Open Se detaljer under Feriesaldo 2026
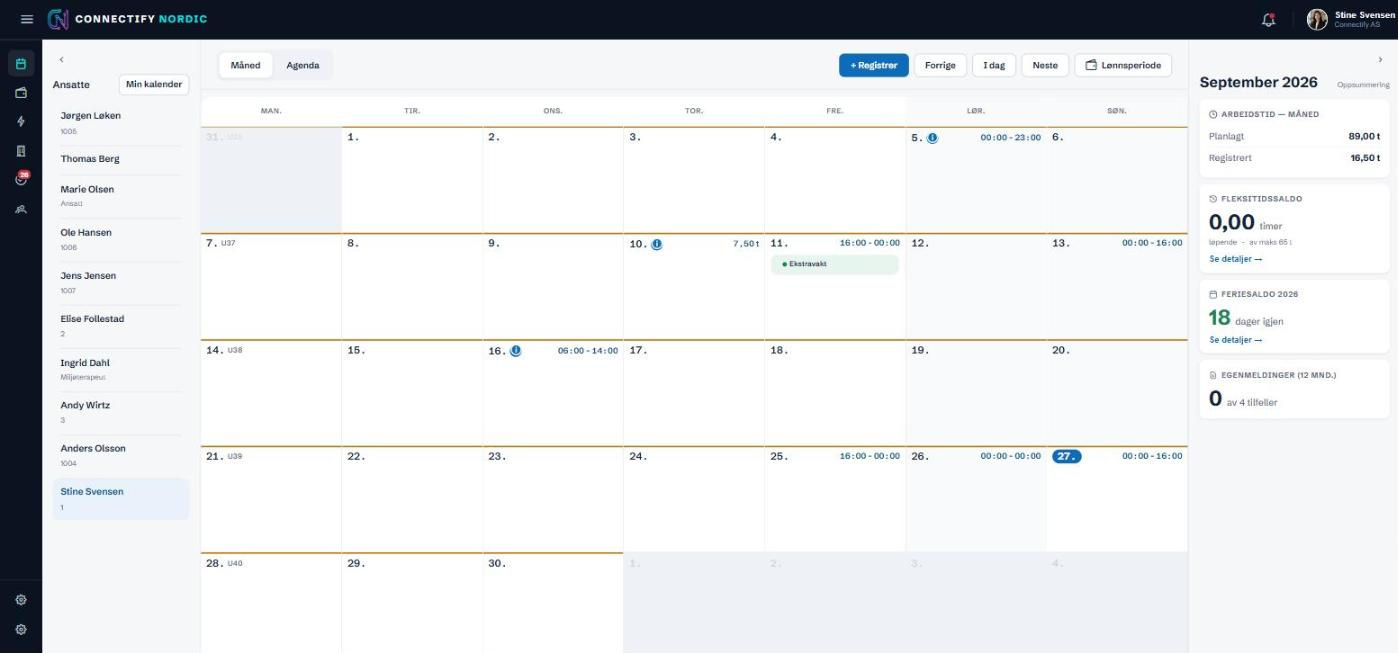The height and width of the screenshot is (653, 1398). [1235, 340]
